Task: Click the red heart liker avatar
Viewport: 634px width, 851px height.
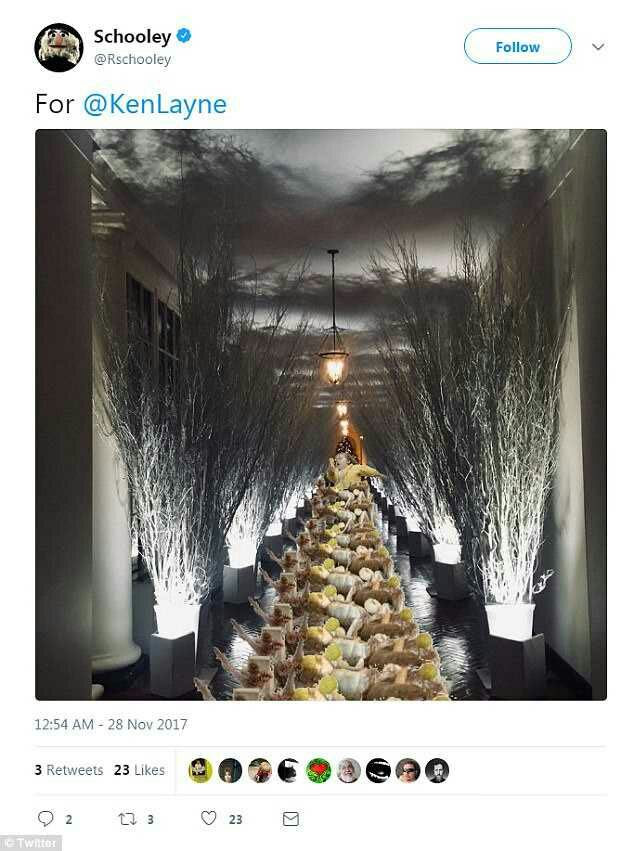Action: [x=319, y=770]
